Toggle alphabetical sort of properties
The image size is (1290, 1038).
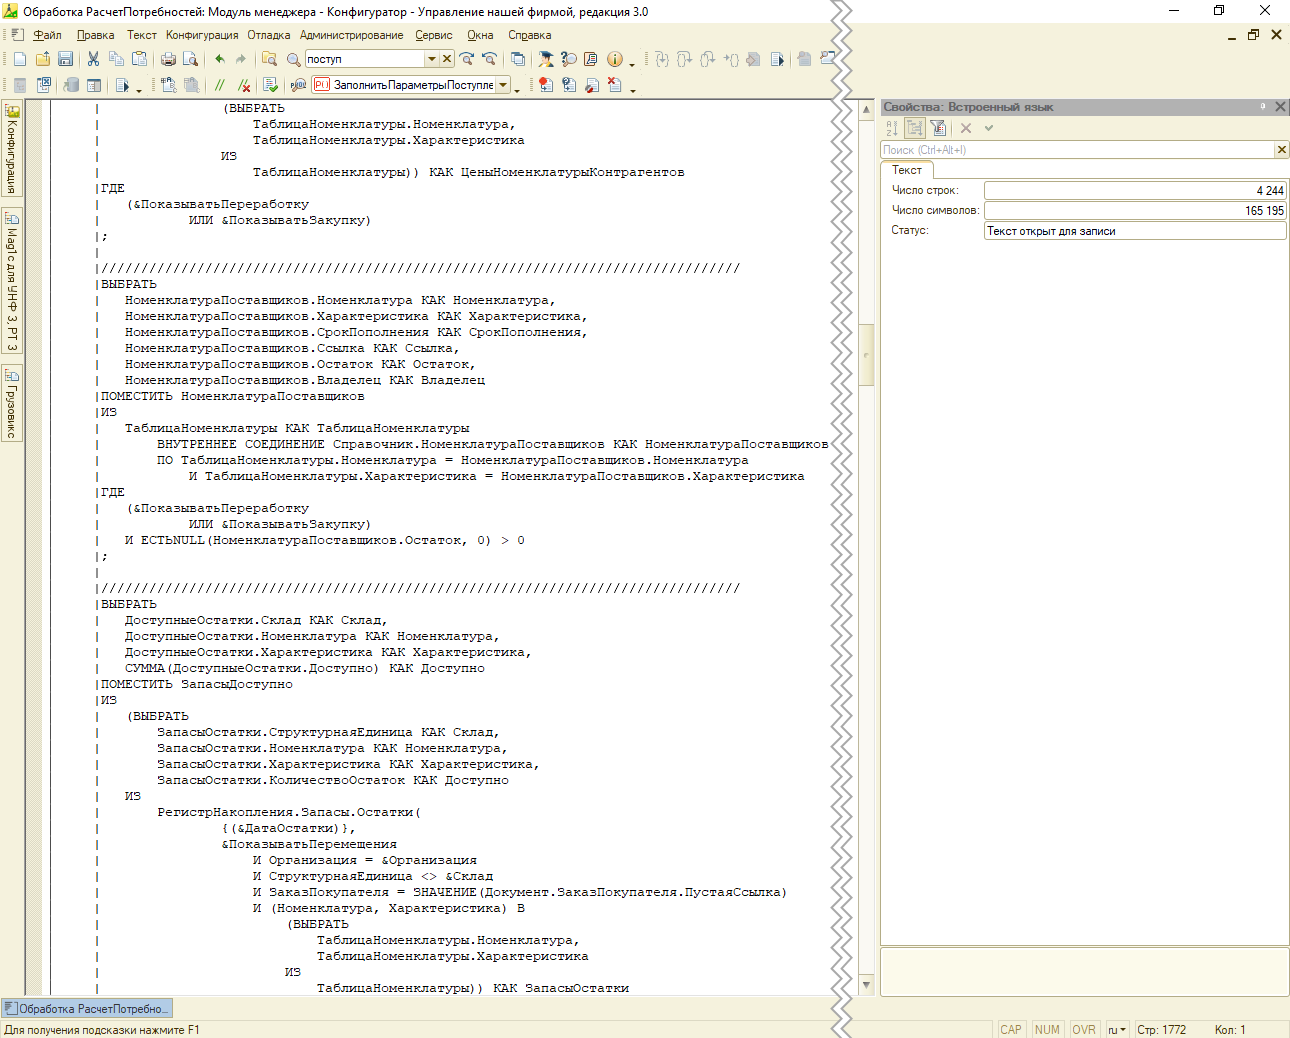[x=892, y=128]
